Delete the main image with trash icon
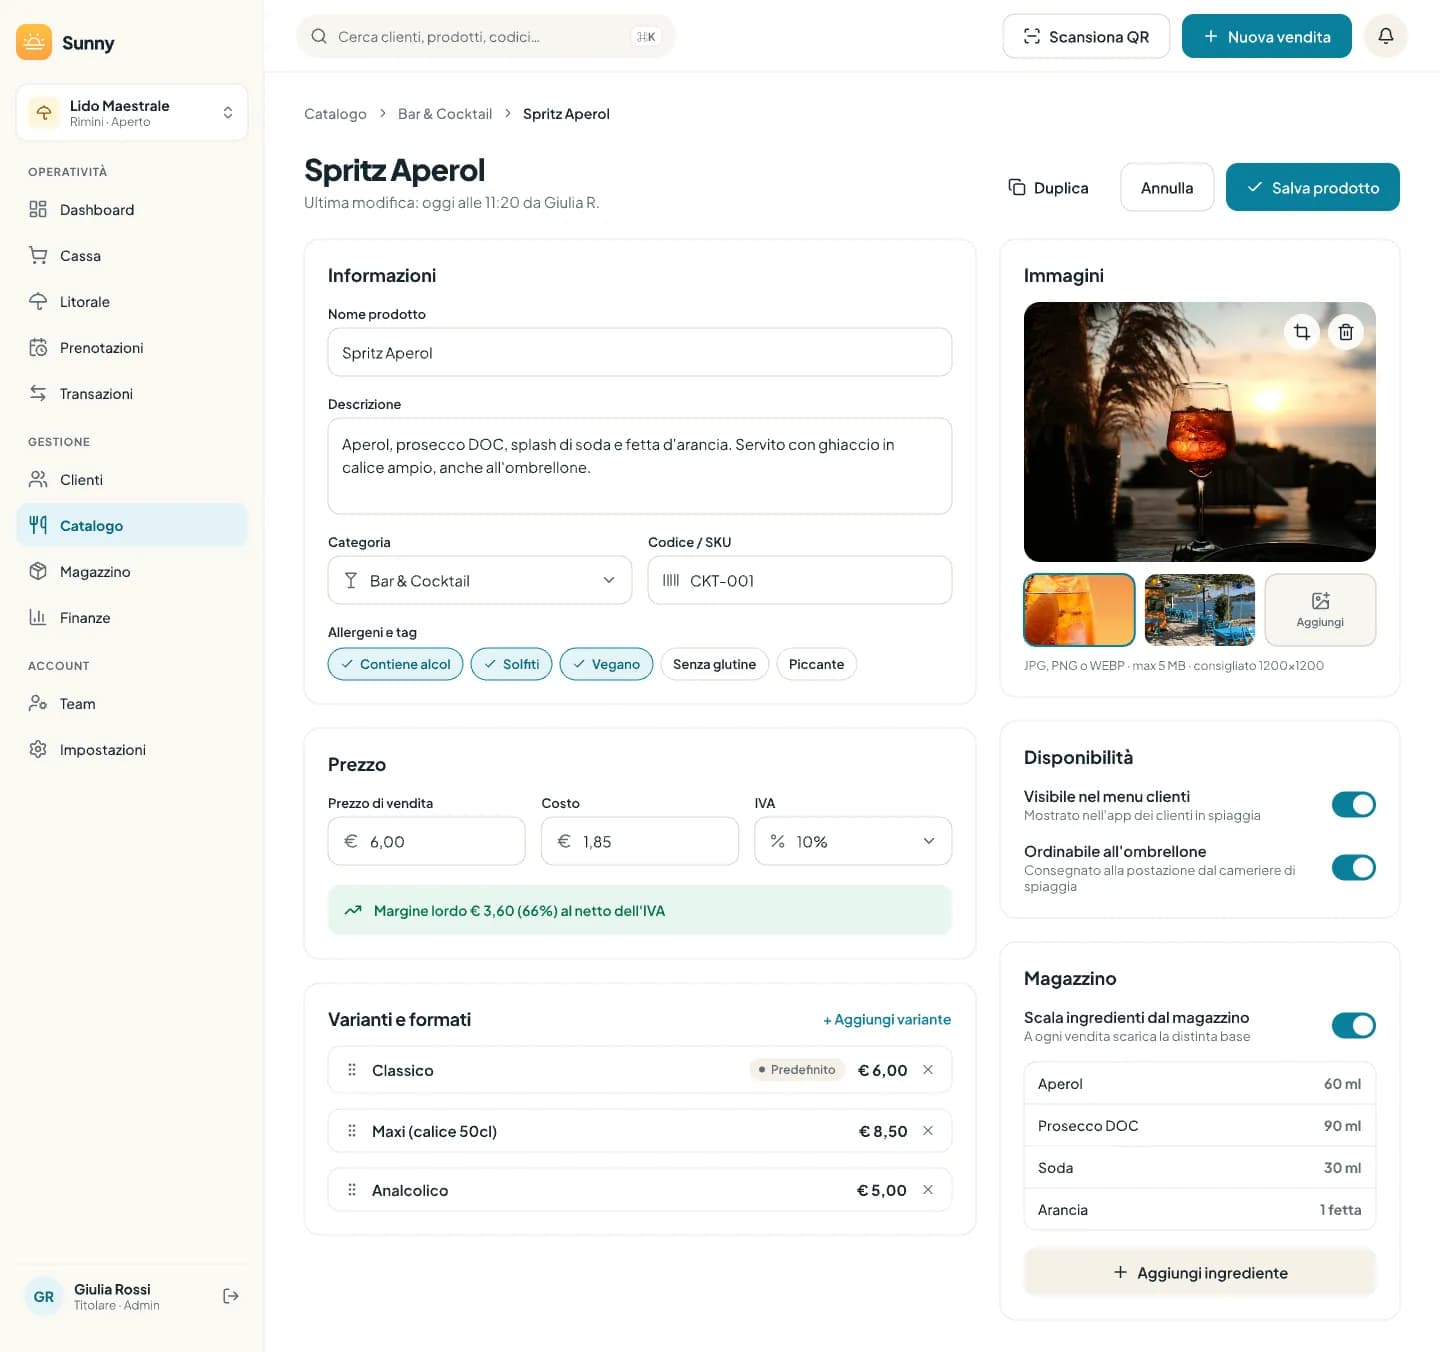Viewport: 1440px width, 1352px height. (x=1346, y=332)
